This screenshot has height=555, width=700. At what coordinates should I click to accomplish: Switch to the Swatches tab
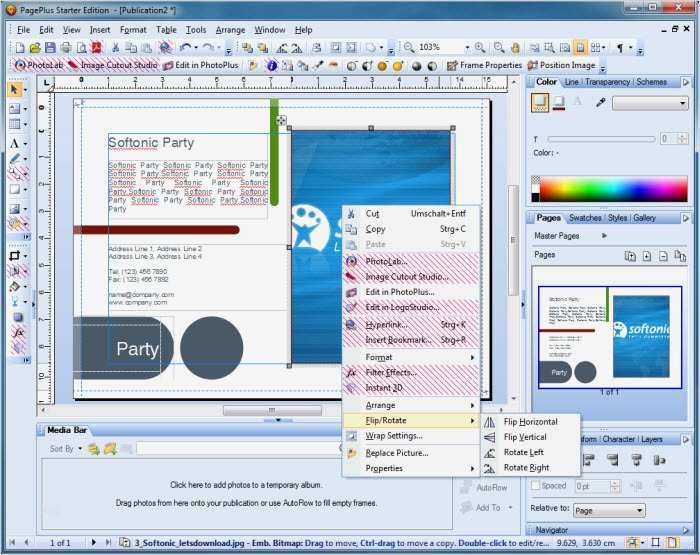coord(585,218)
